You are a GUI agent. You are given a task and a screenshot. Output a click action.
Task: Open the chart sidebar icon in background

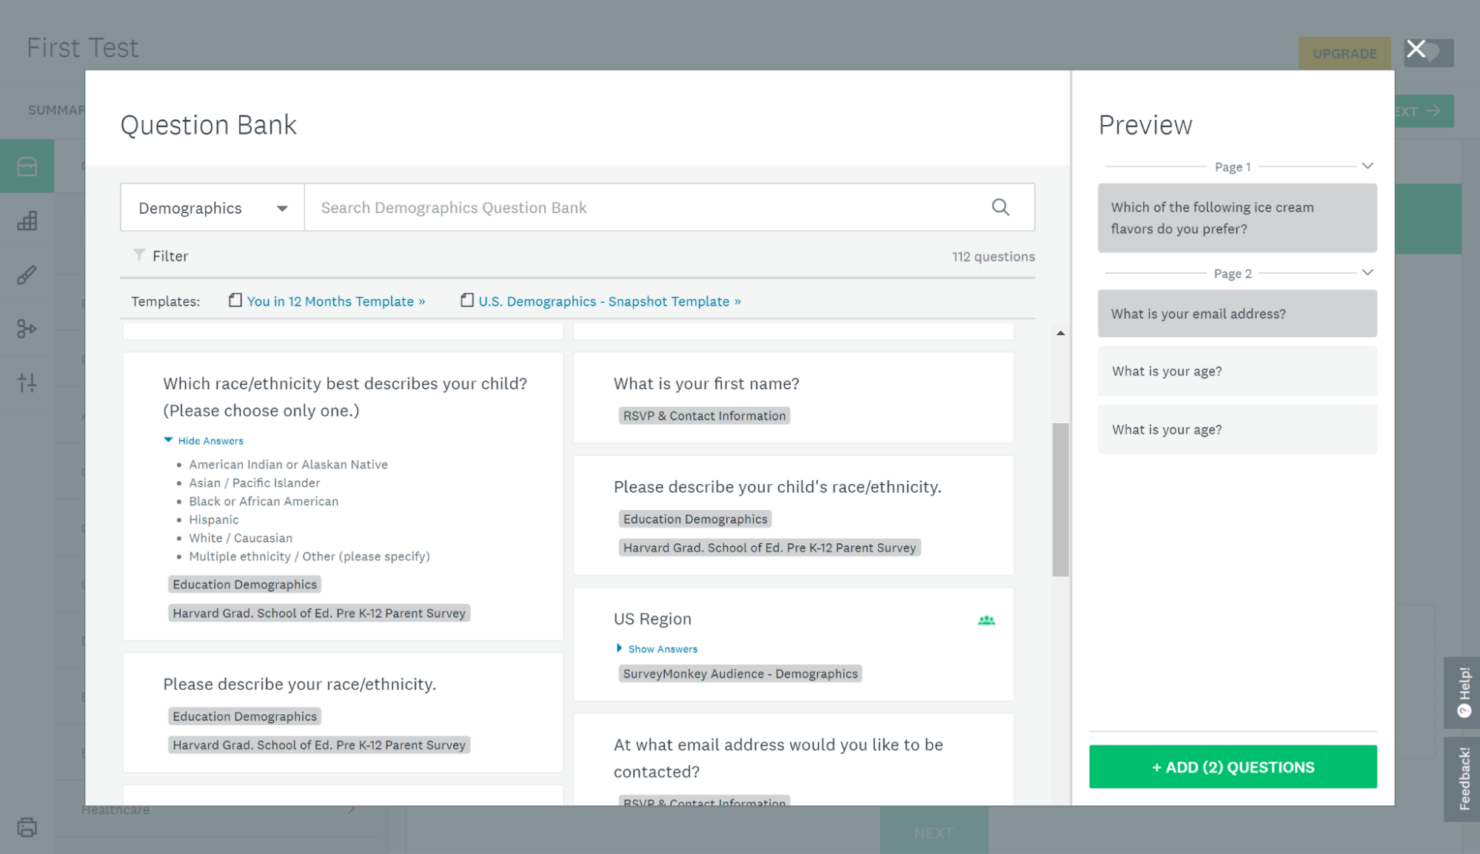(x=27, y=220)
